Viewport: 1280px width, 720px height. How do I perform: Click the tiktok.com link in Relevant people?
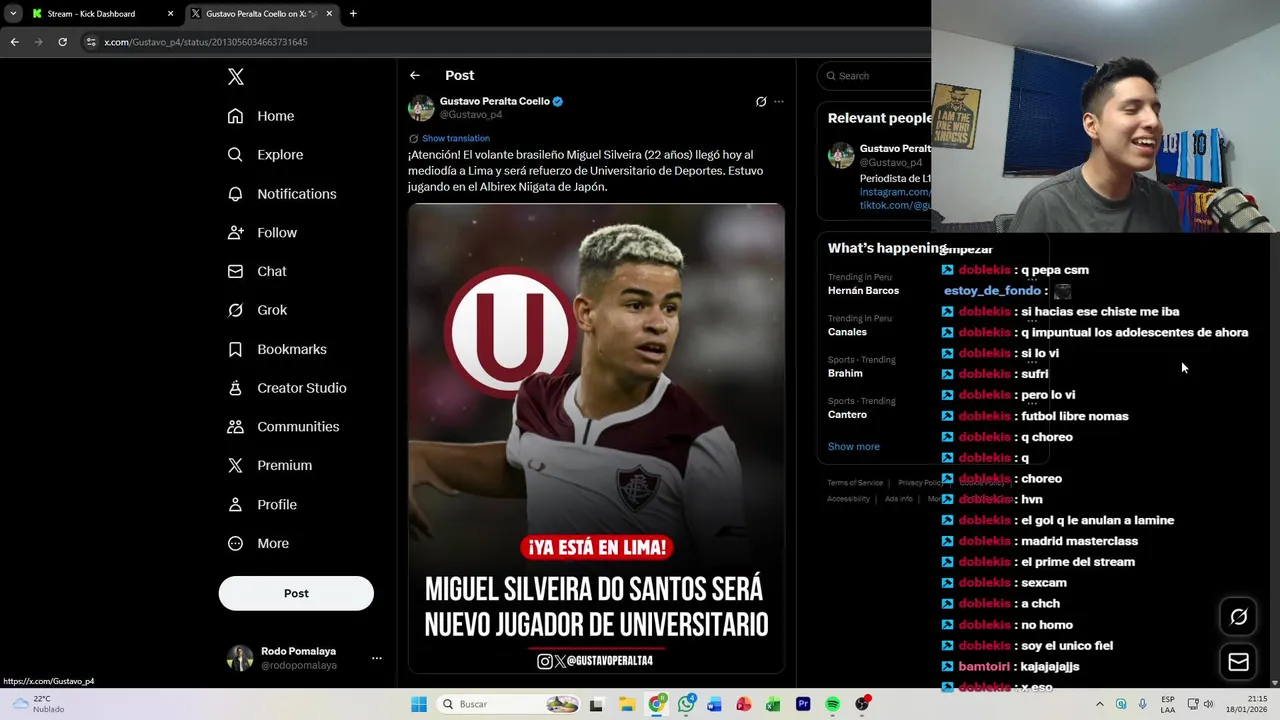point(895,205)
